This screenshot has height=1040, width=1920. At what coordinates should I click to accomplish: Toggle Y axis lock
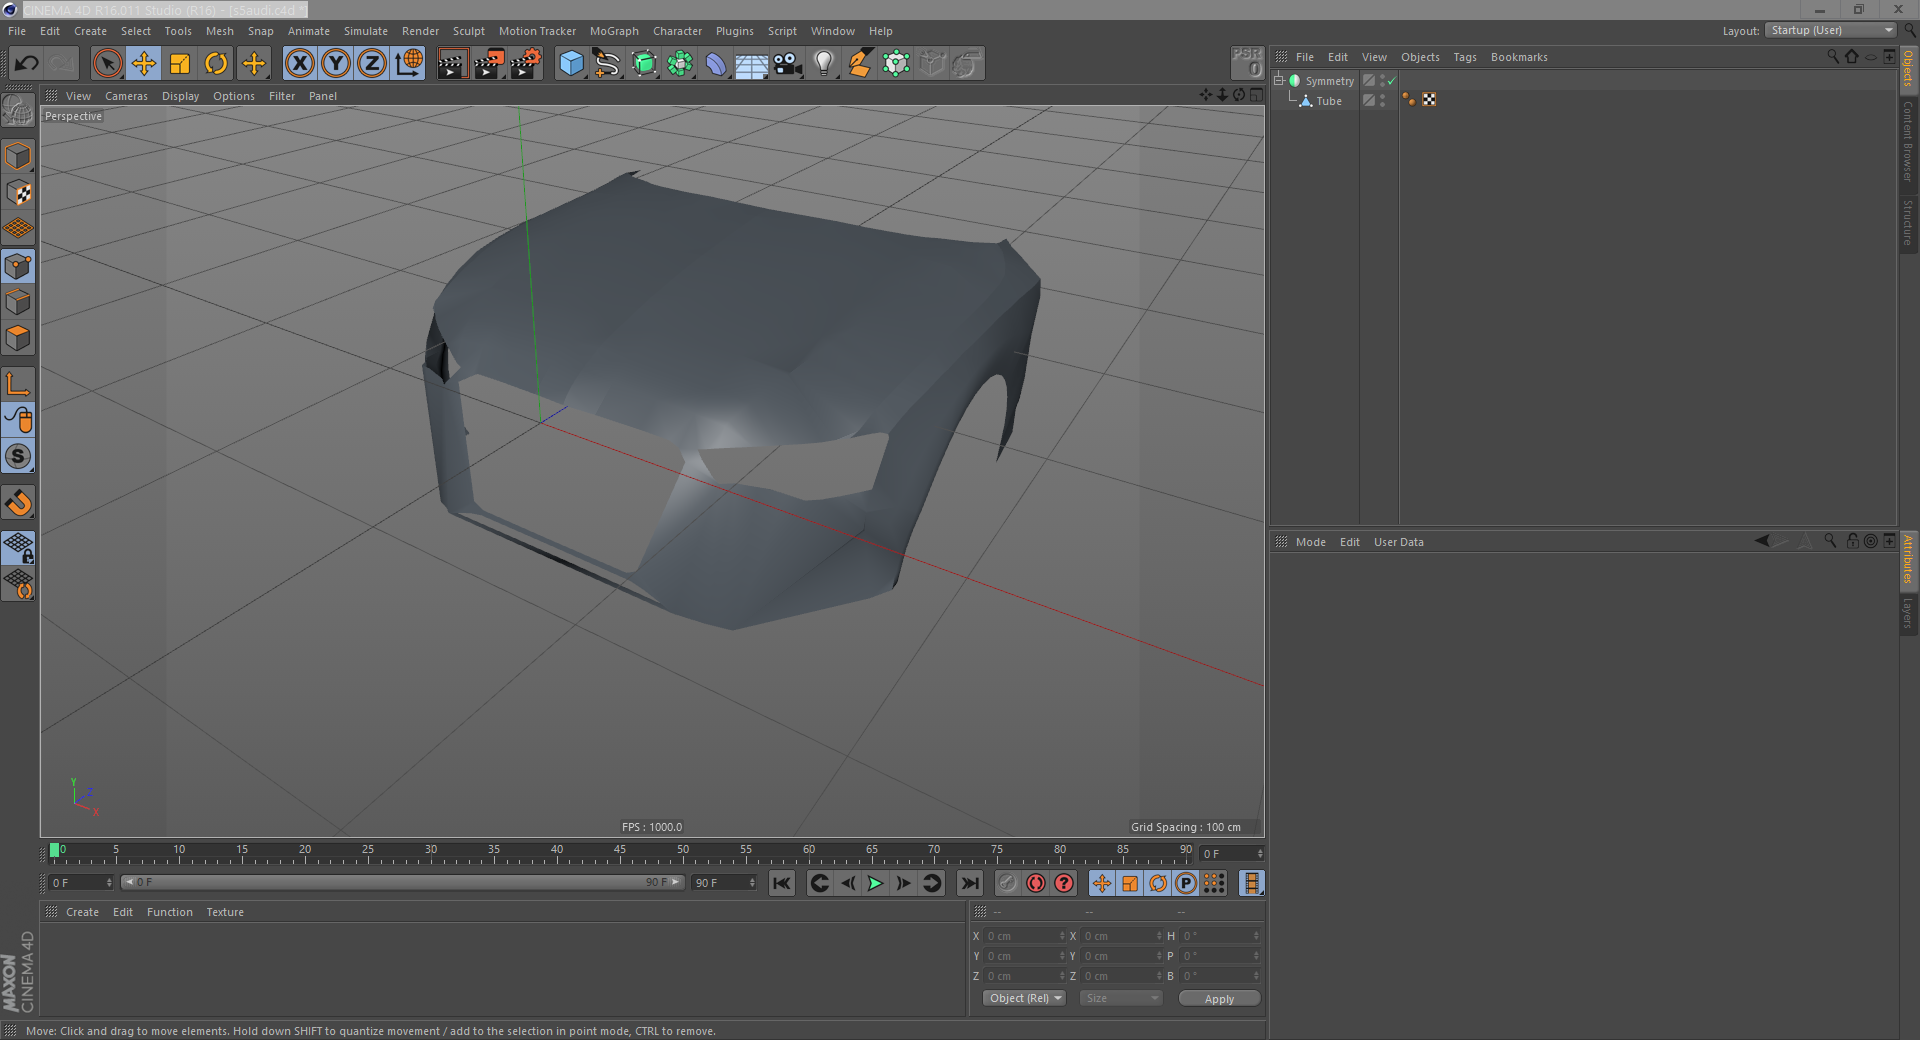(x=336, y=64)
